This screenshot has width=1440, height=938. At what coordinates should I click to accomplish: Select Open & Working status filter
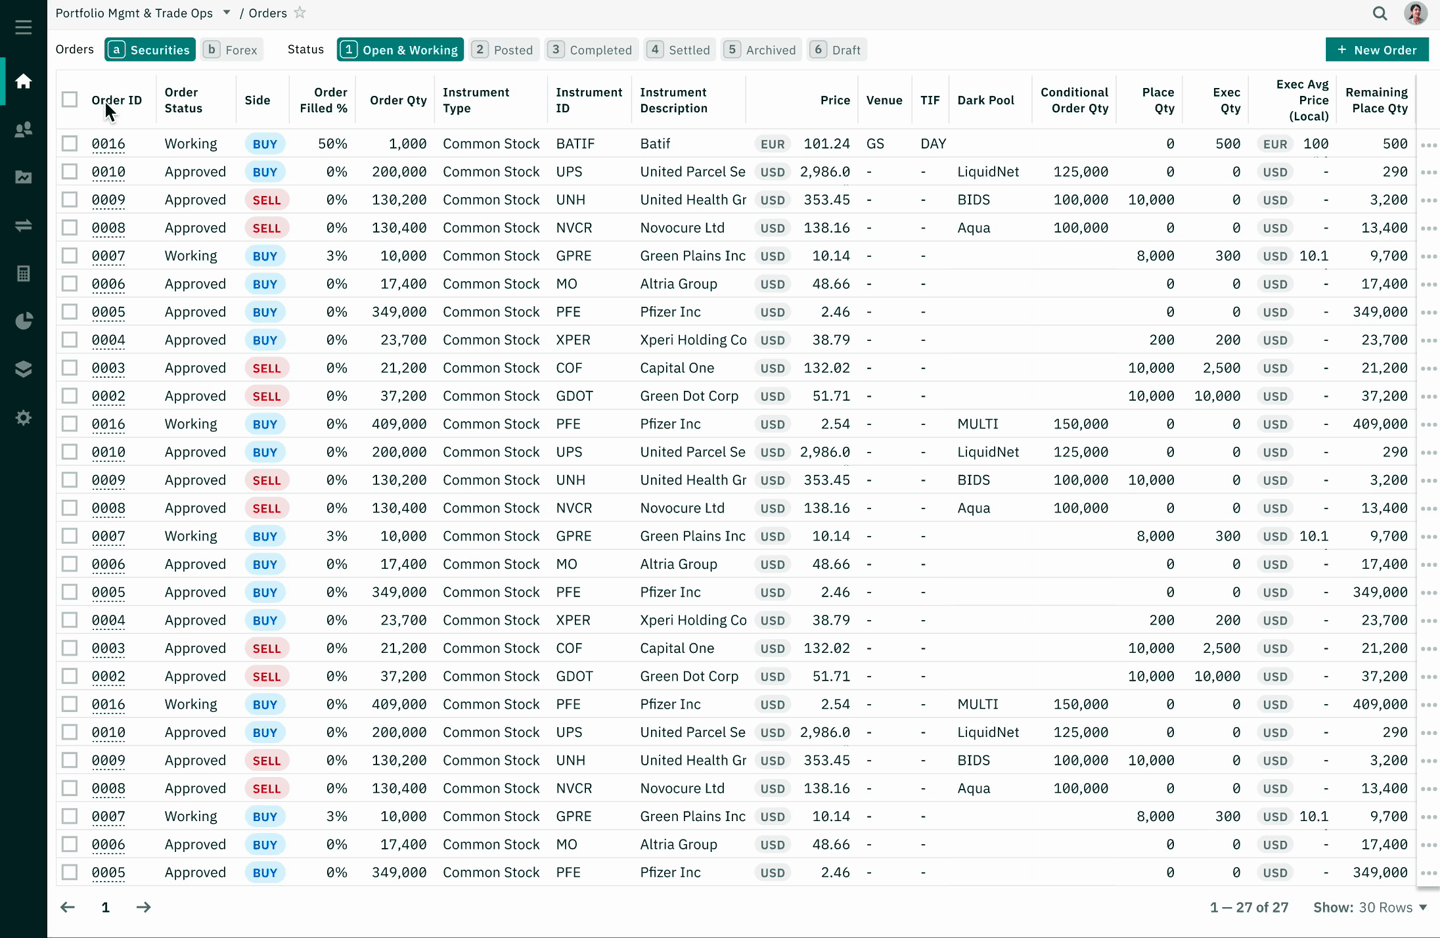400,49
